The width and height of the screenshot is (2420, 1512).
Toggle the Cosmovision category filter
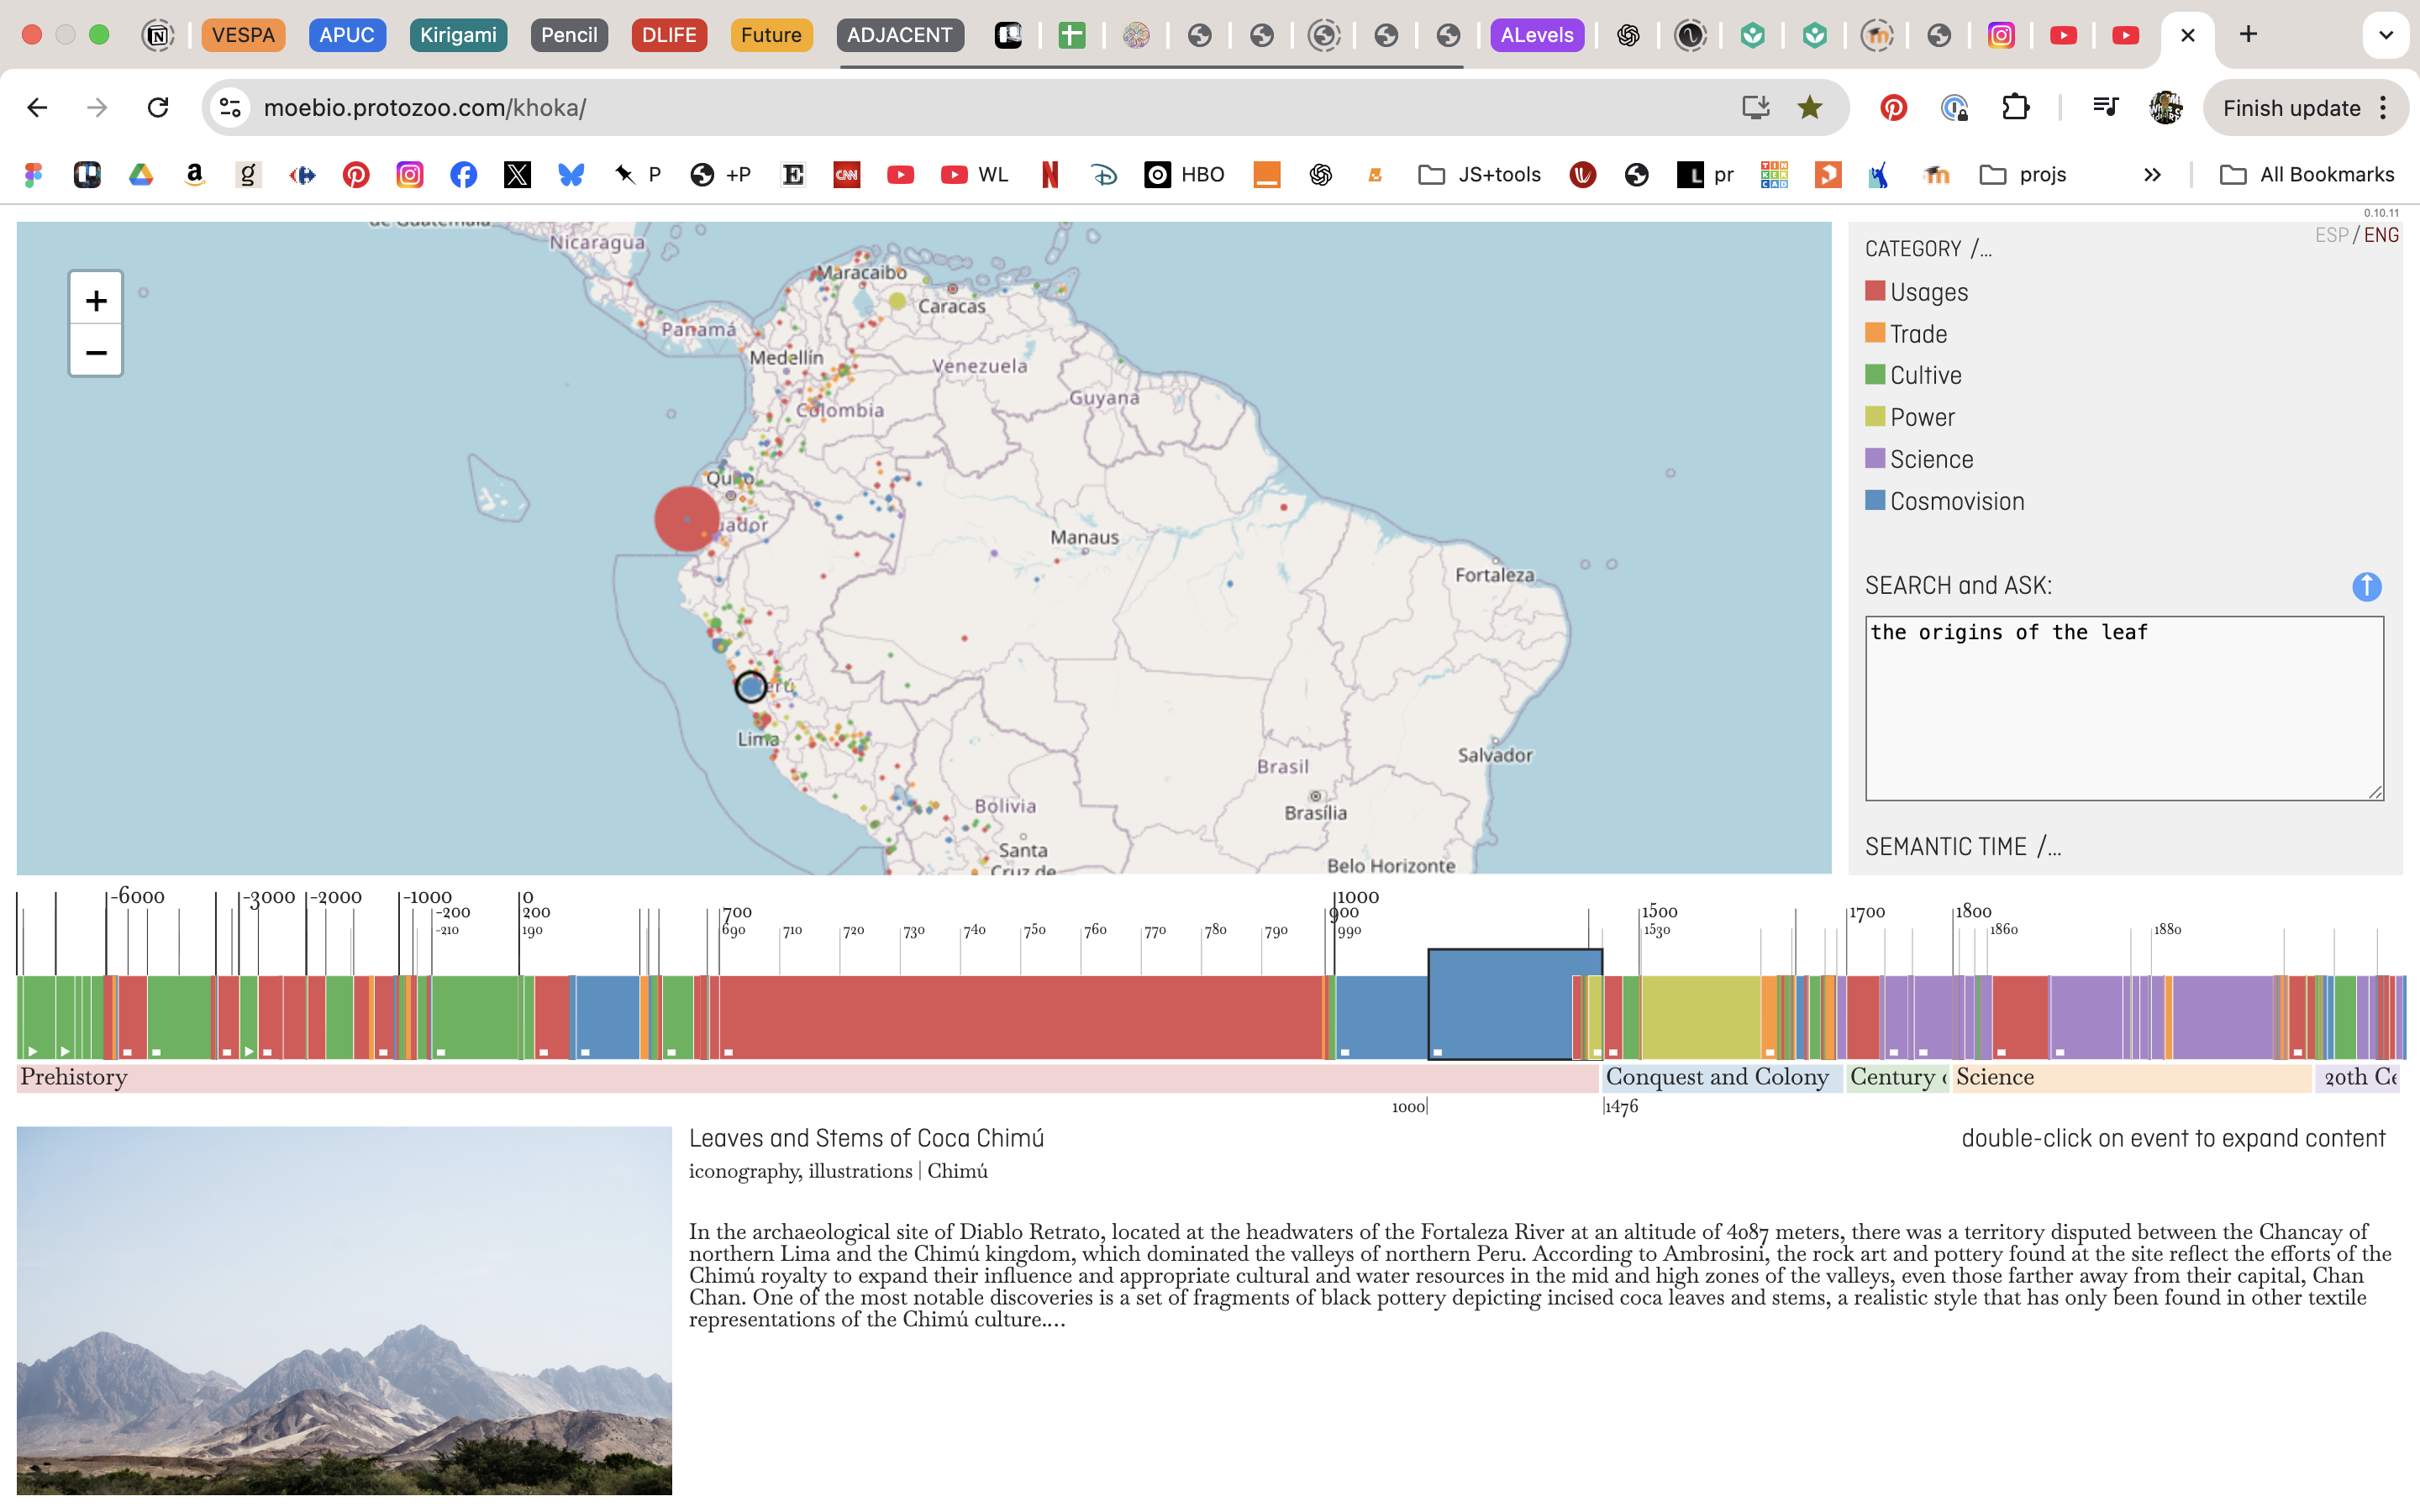[x=1956, y=501]
